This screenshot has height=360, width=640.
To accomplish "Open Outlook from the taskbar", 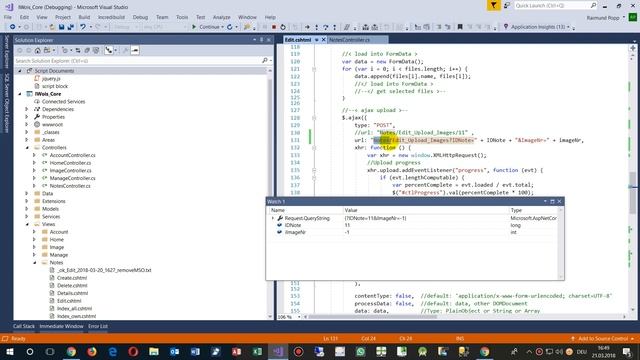I will click(175, 351).
